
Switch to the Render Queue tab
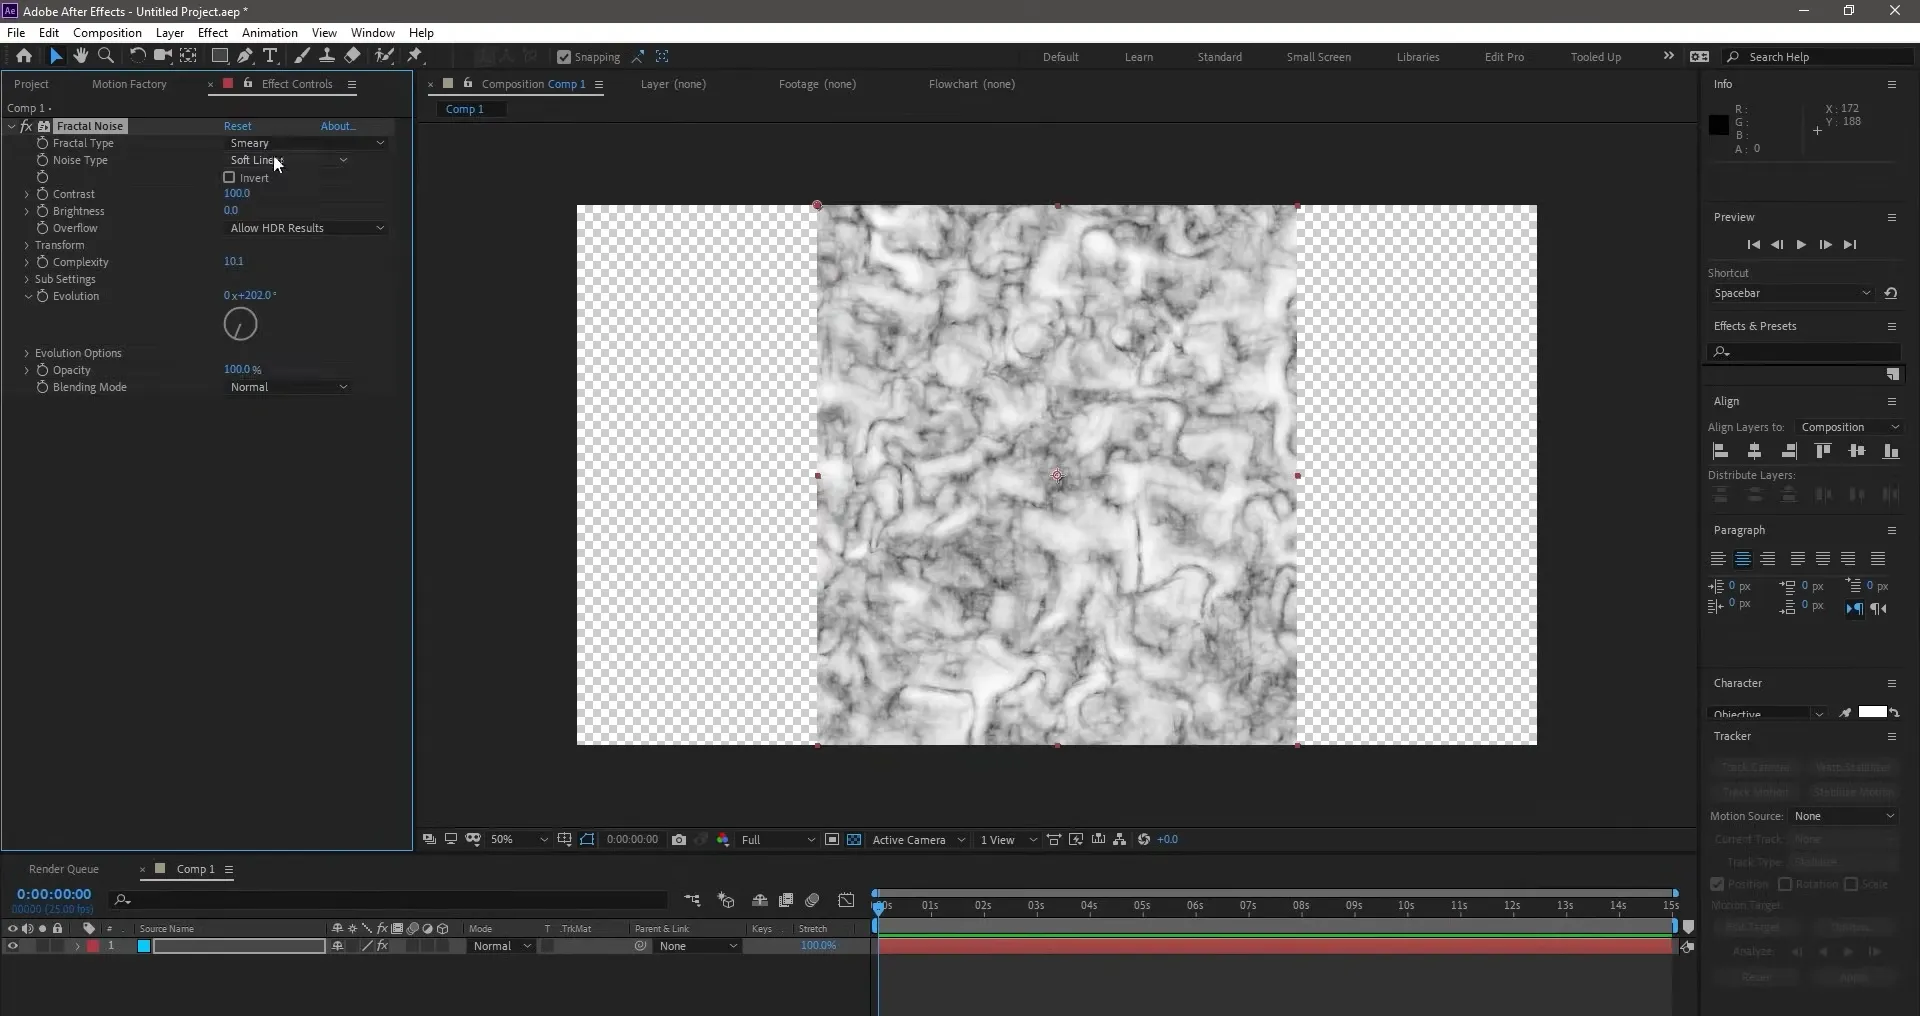point(64,869)
